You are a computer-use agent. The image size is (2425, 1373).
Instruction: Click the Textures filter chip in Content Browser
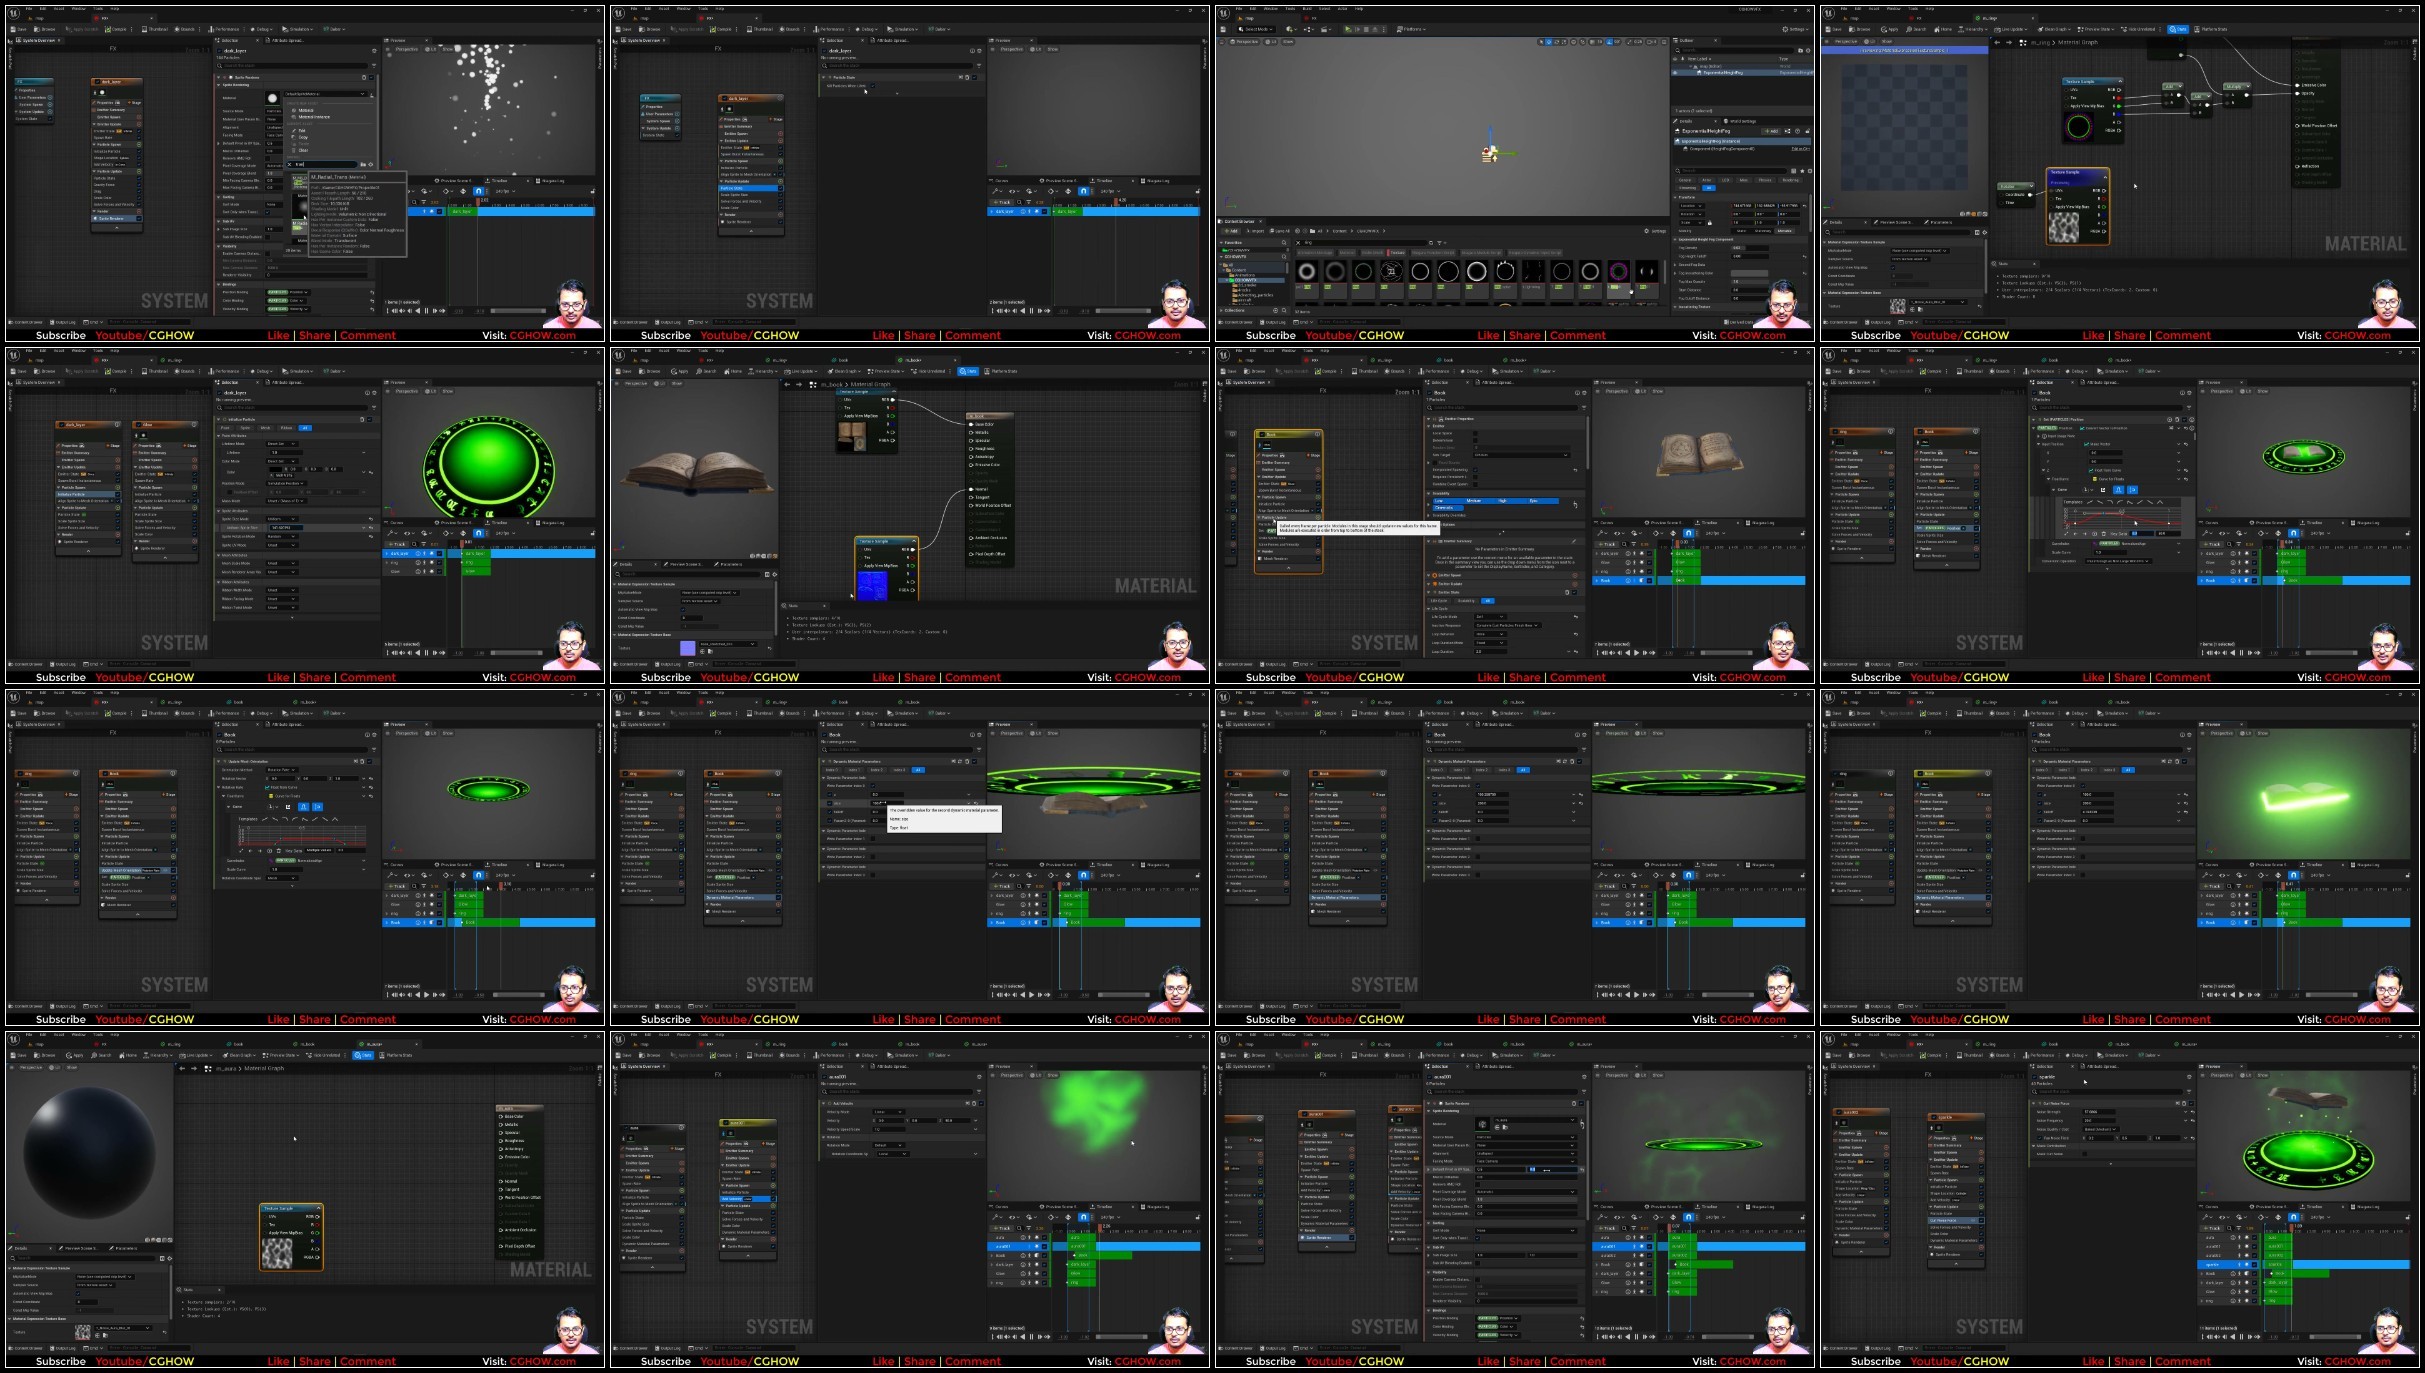coord(1397,253)
